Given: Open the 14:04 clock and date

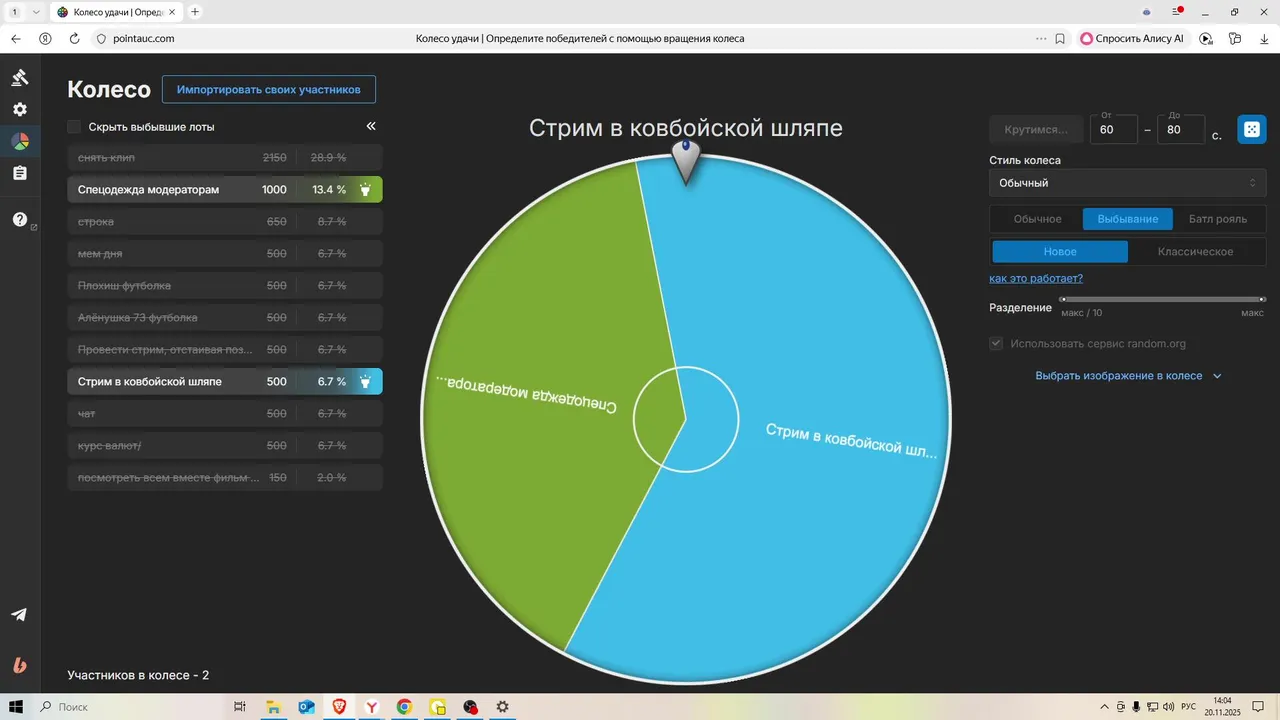Looking at the screenshot, I should coord(1223,707).
